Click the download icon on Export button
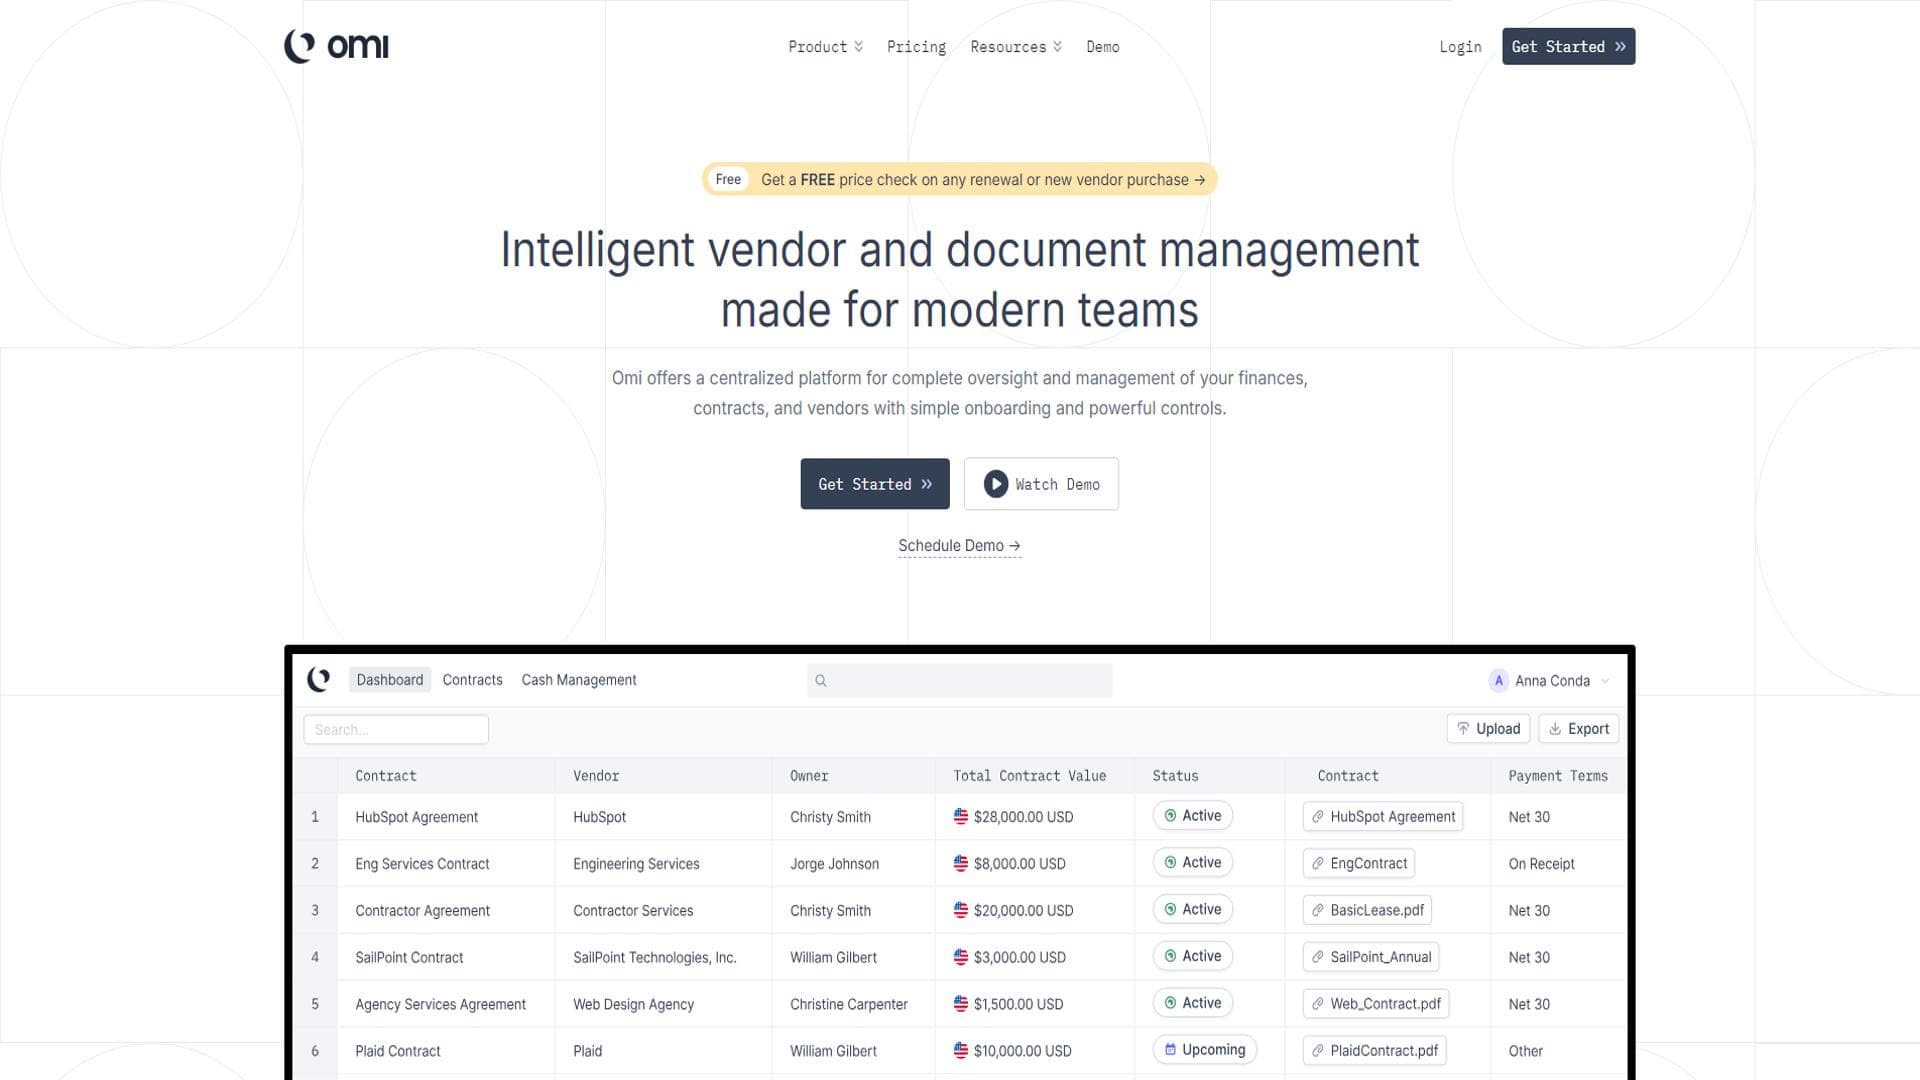1920x1080 pixels. [x=1555, y=729]
